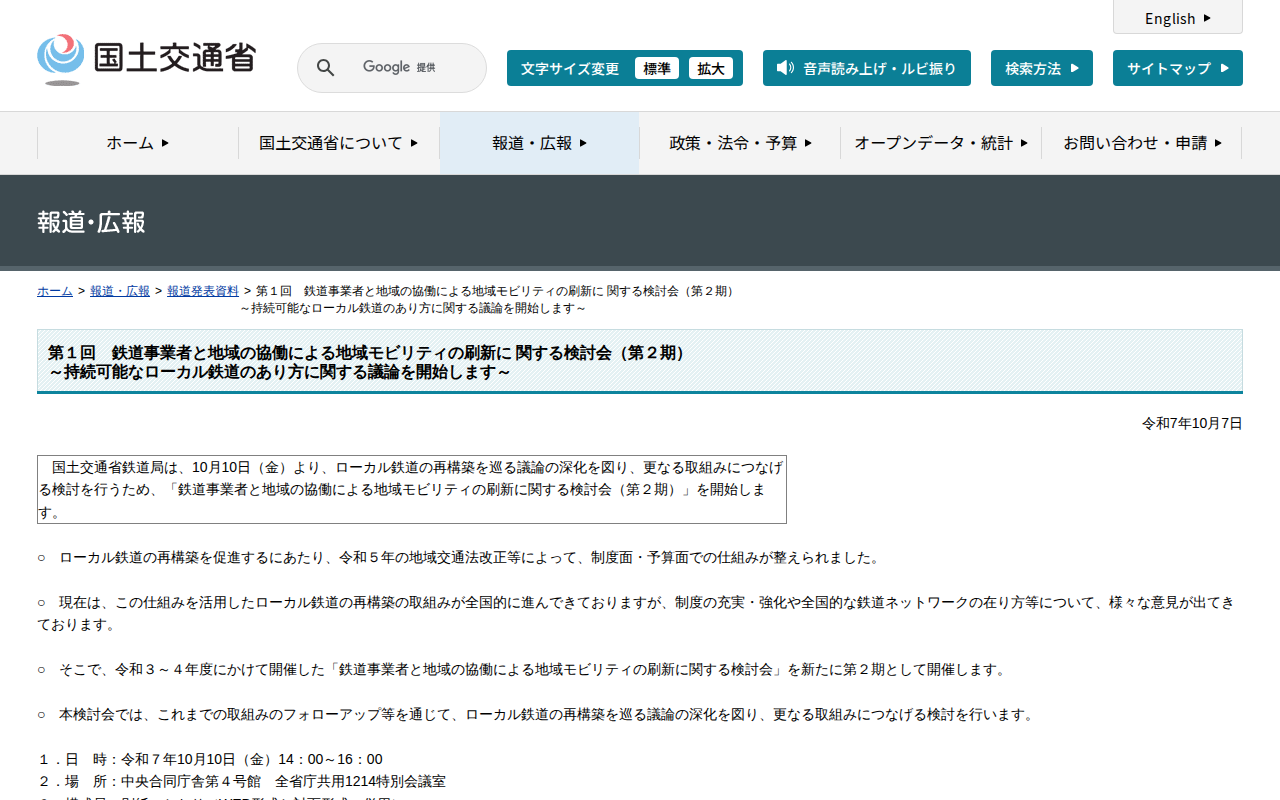Screen dimensions: 1280x800
Task: Open the 報道・広報 navigation tab
Action: click(x=540, y=143)
